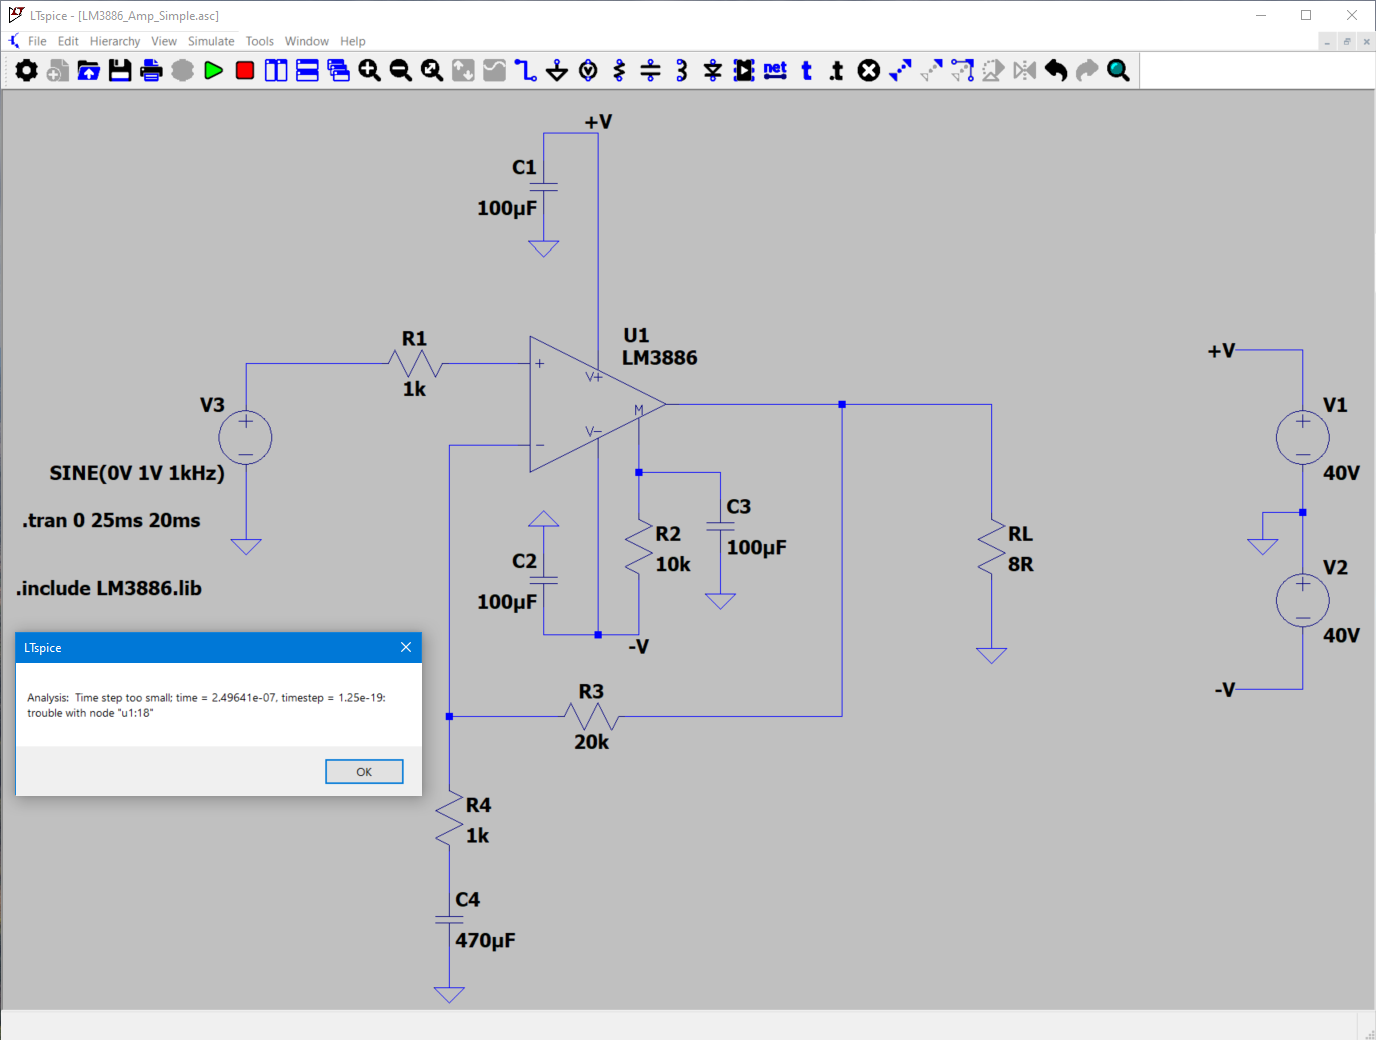Screen dimensions: 1376x1040
Task: Select the Resistor placement tool
Action: 619,70
